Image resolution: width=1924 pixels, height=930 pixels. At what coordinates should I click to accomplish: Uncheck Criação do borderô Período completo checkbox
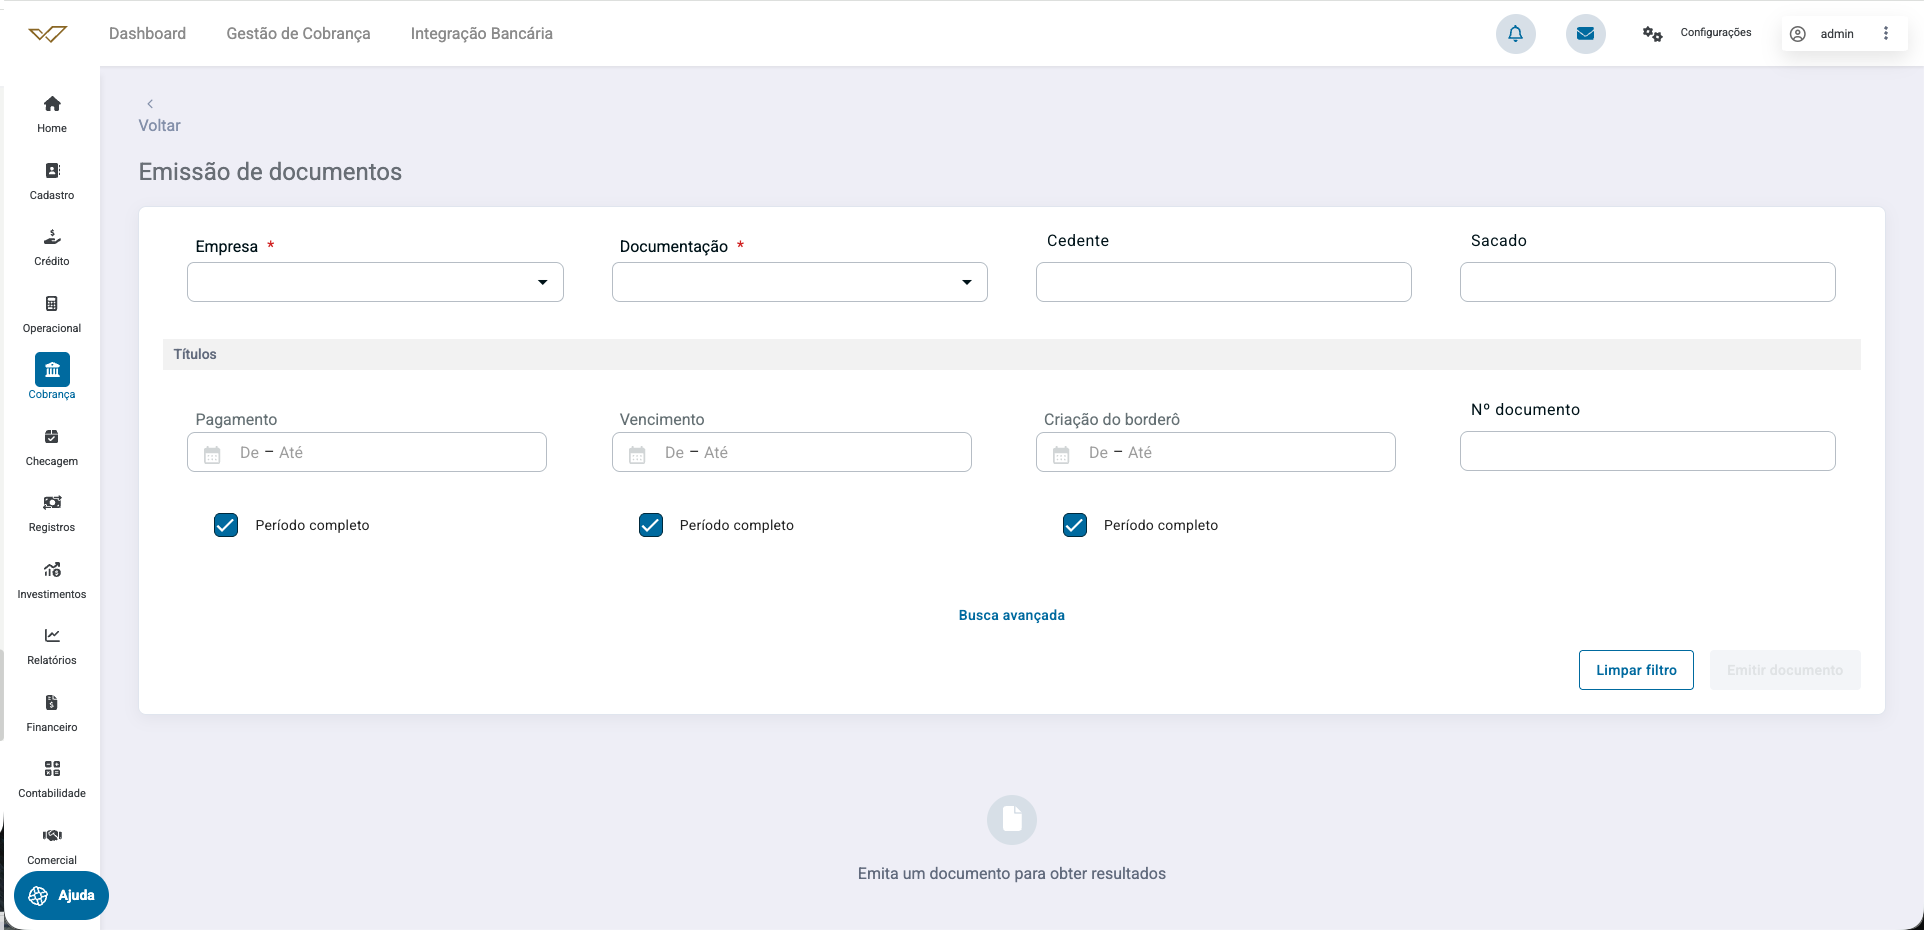tap(1075, 525)
